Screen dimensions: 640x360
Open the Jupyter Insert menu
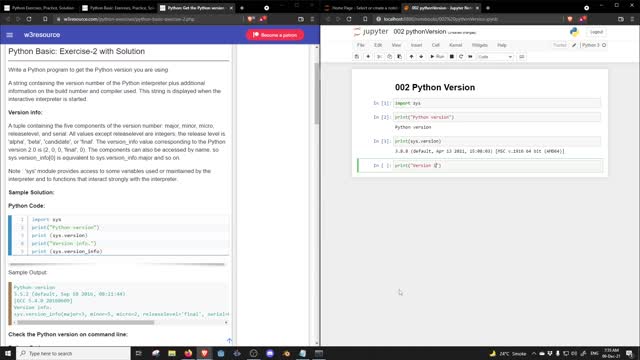pyautogui.click(x=416, y=45)
